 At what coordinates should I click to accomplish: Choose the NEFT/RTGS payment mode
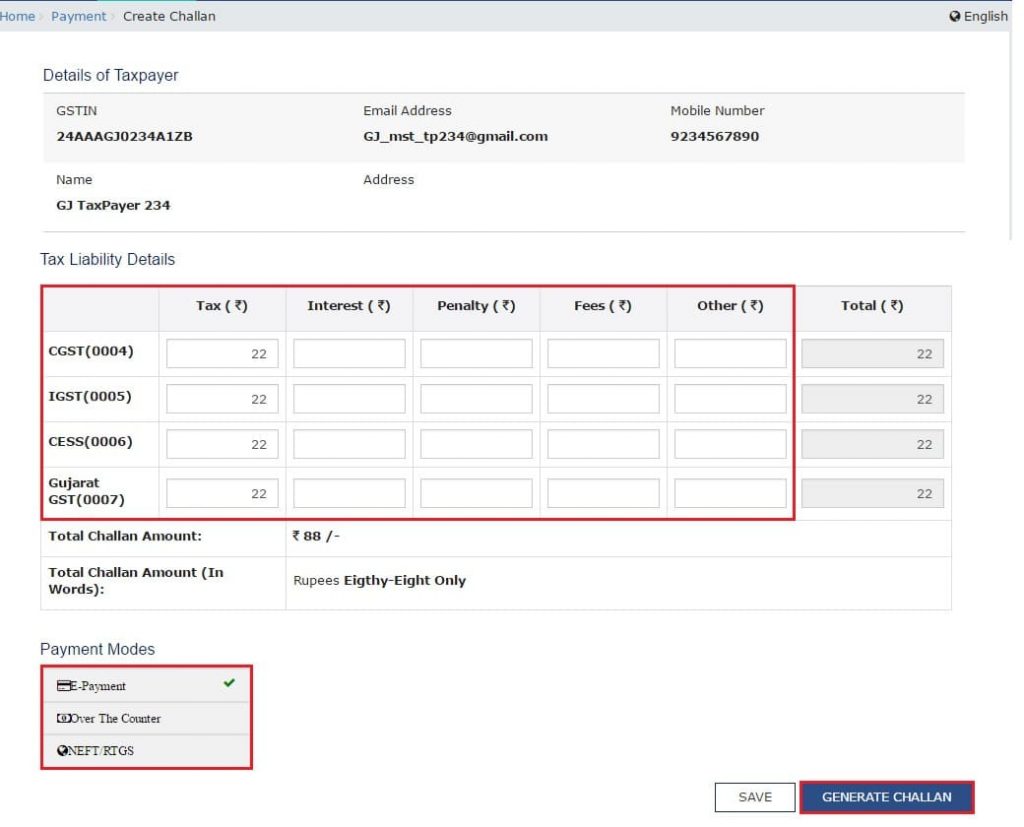pos(100,750)
